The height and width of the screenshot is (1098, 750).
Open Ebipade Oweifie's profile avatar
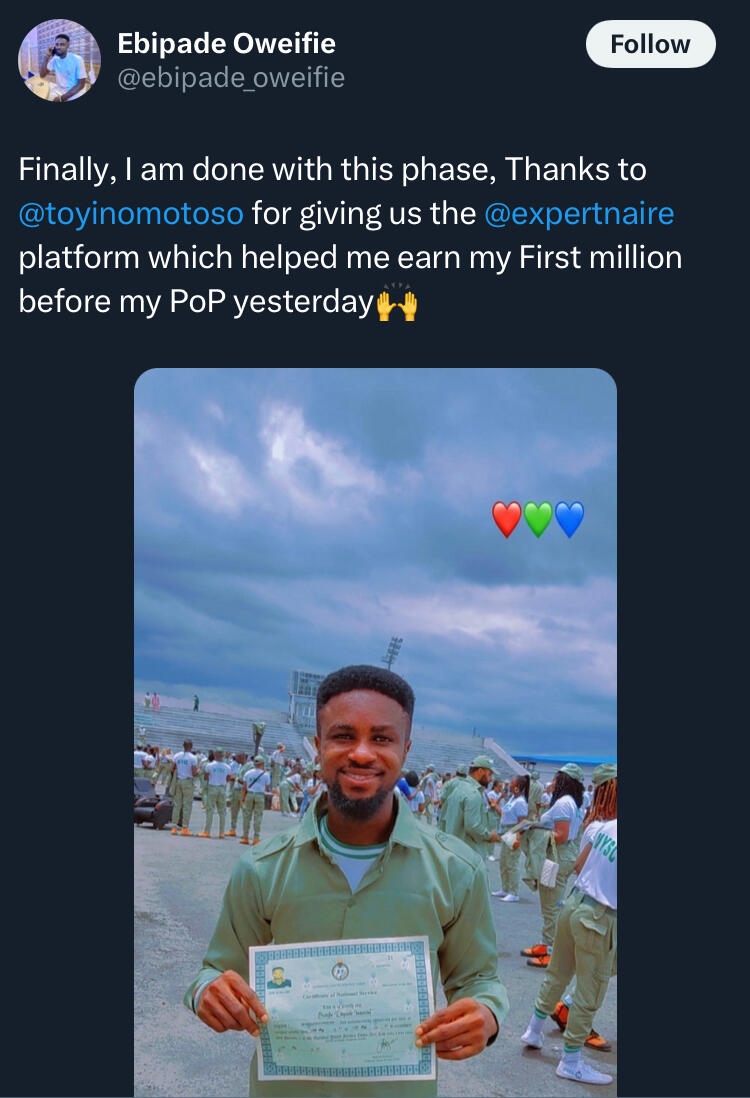tap(59, 61)
